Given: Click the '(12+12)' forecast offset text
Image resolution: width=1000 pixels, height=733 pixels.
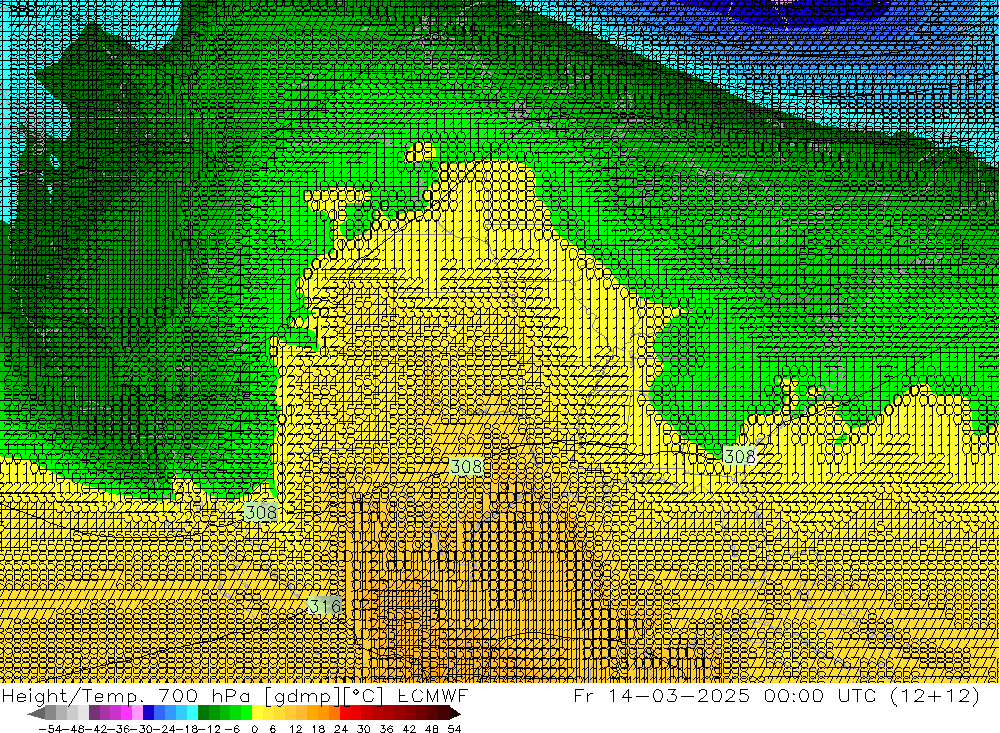Looking at the screenshot, I should (x=936, y=695).
